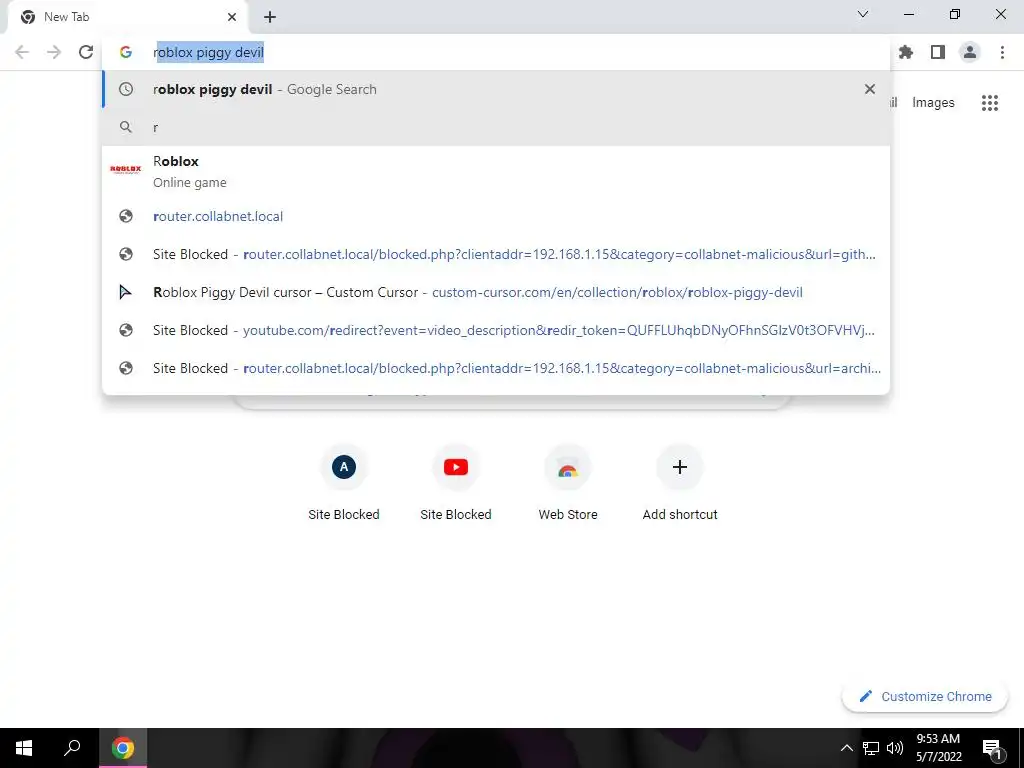Open the Google apps grid

click(x=990, y=103)
